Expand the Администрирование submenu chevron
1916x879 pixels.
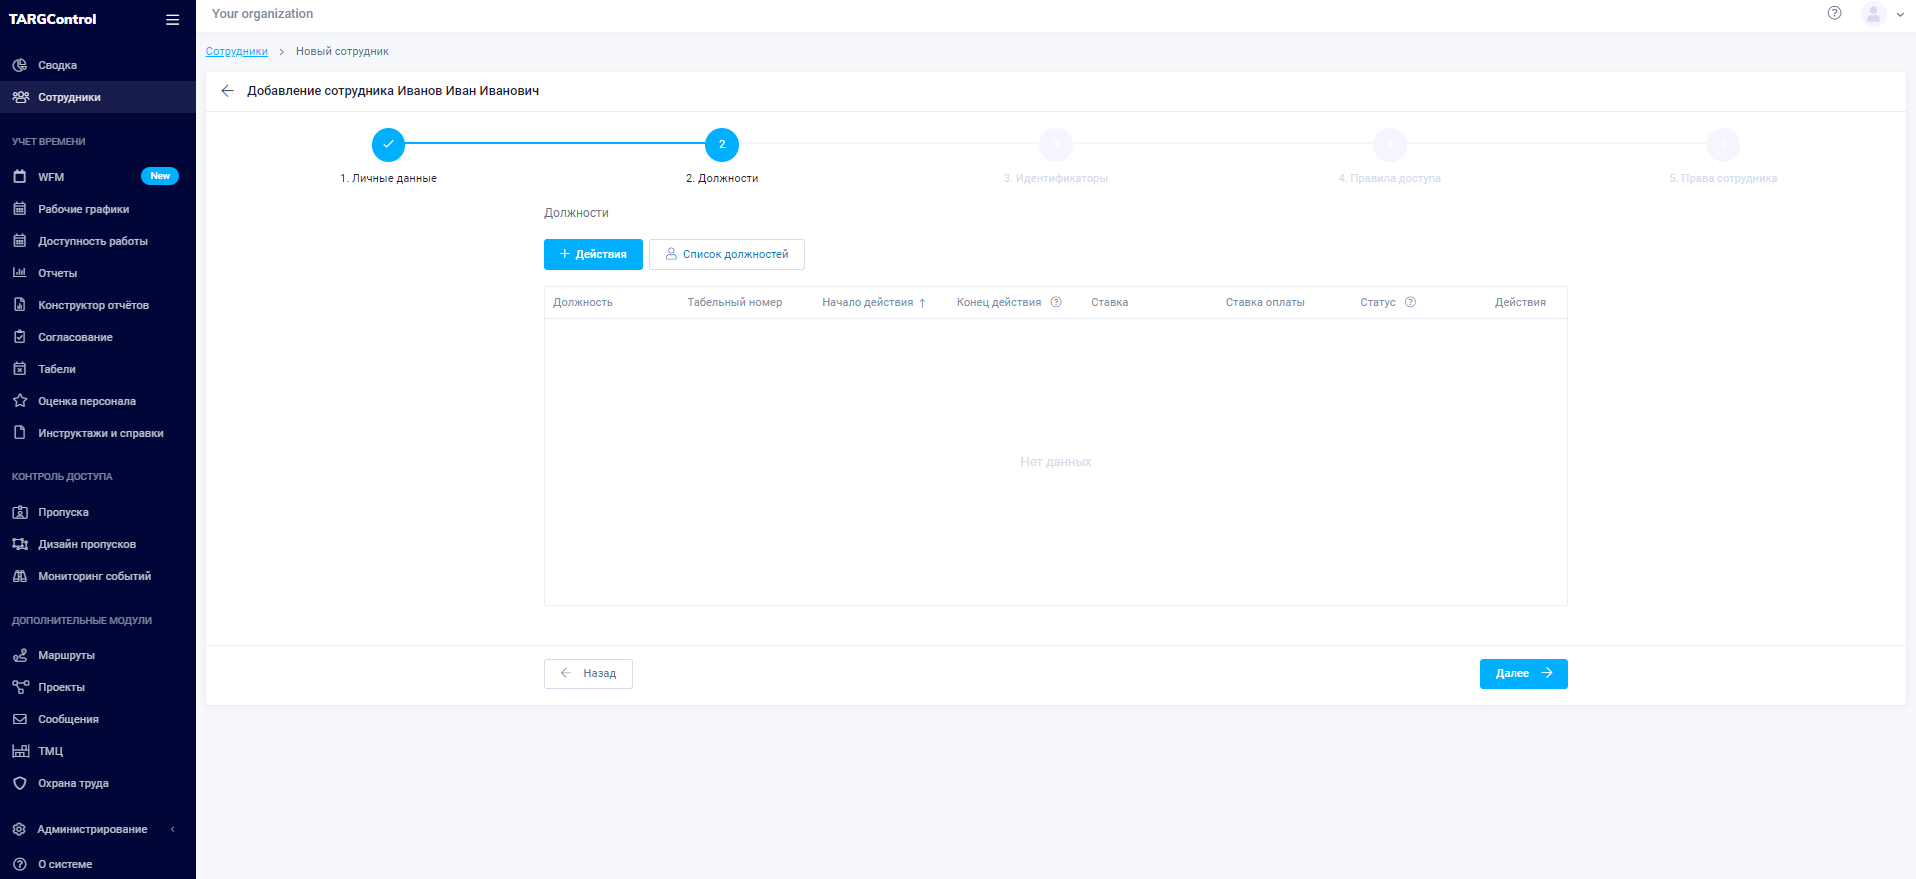click(x=172, y=829)
